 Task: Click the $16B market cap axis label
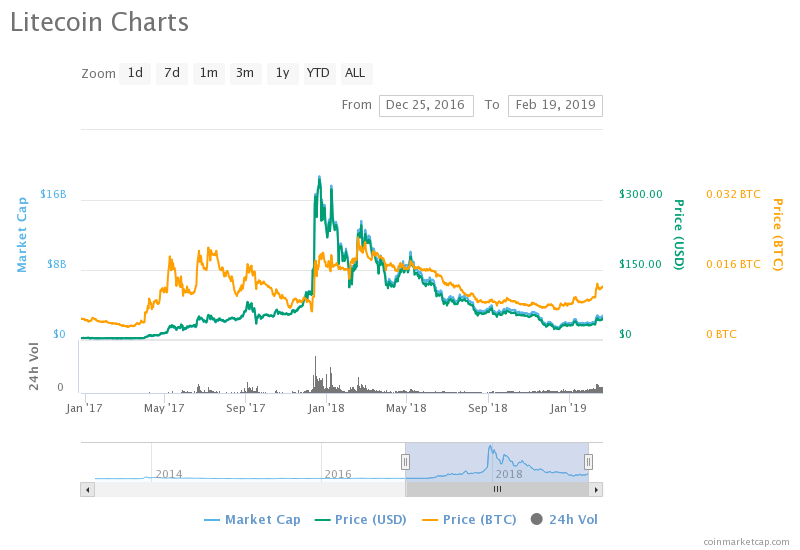coord(54,194)
